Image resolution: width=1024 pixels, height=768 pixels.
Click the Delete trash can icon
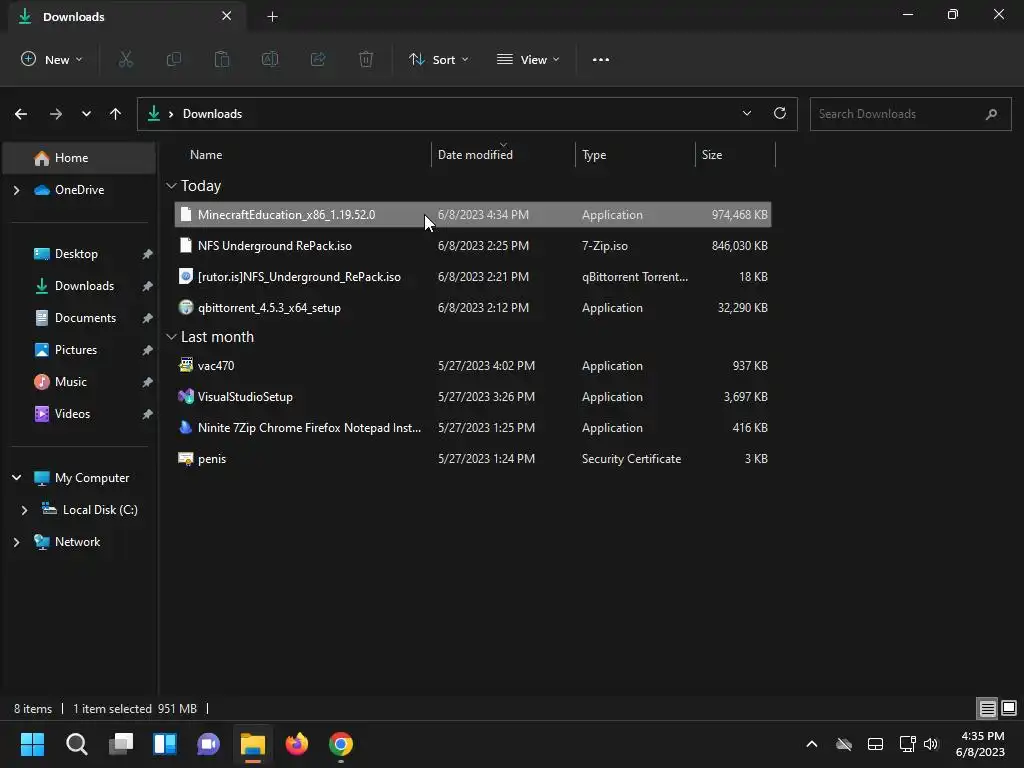point(366,59)
